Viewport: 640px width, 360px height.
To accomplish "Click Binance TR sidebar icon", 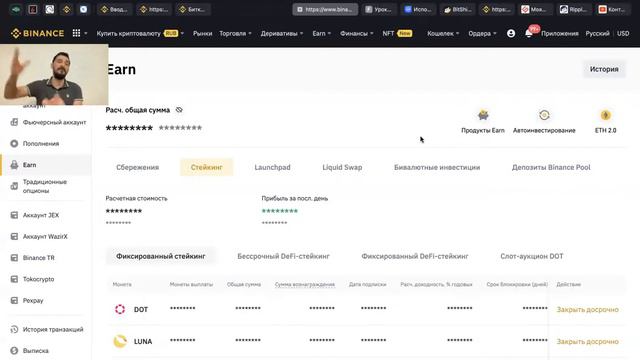I will [x=14, y=258].
